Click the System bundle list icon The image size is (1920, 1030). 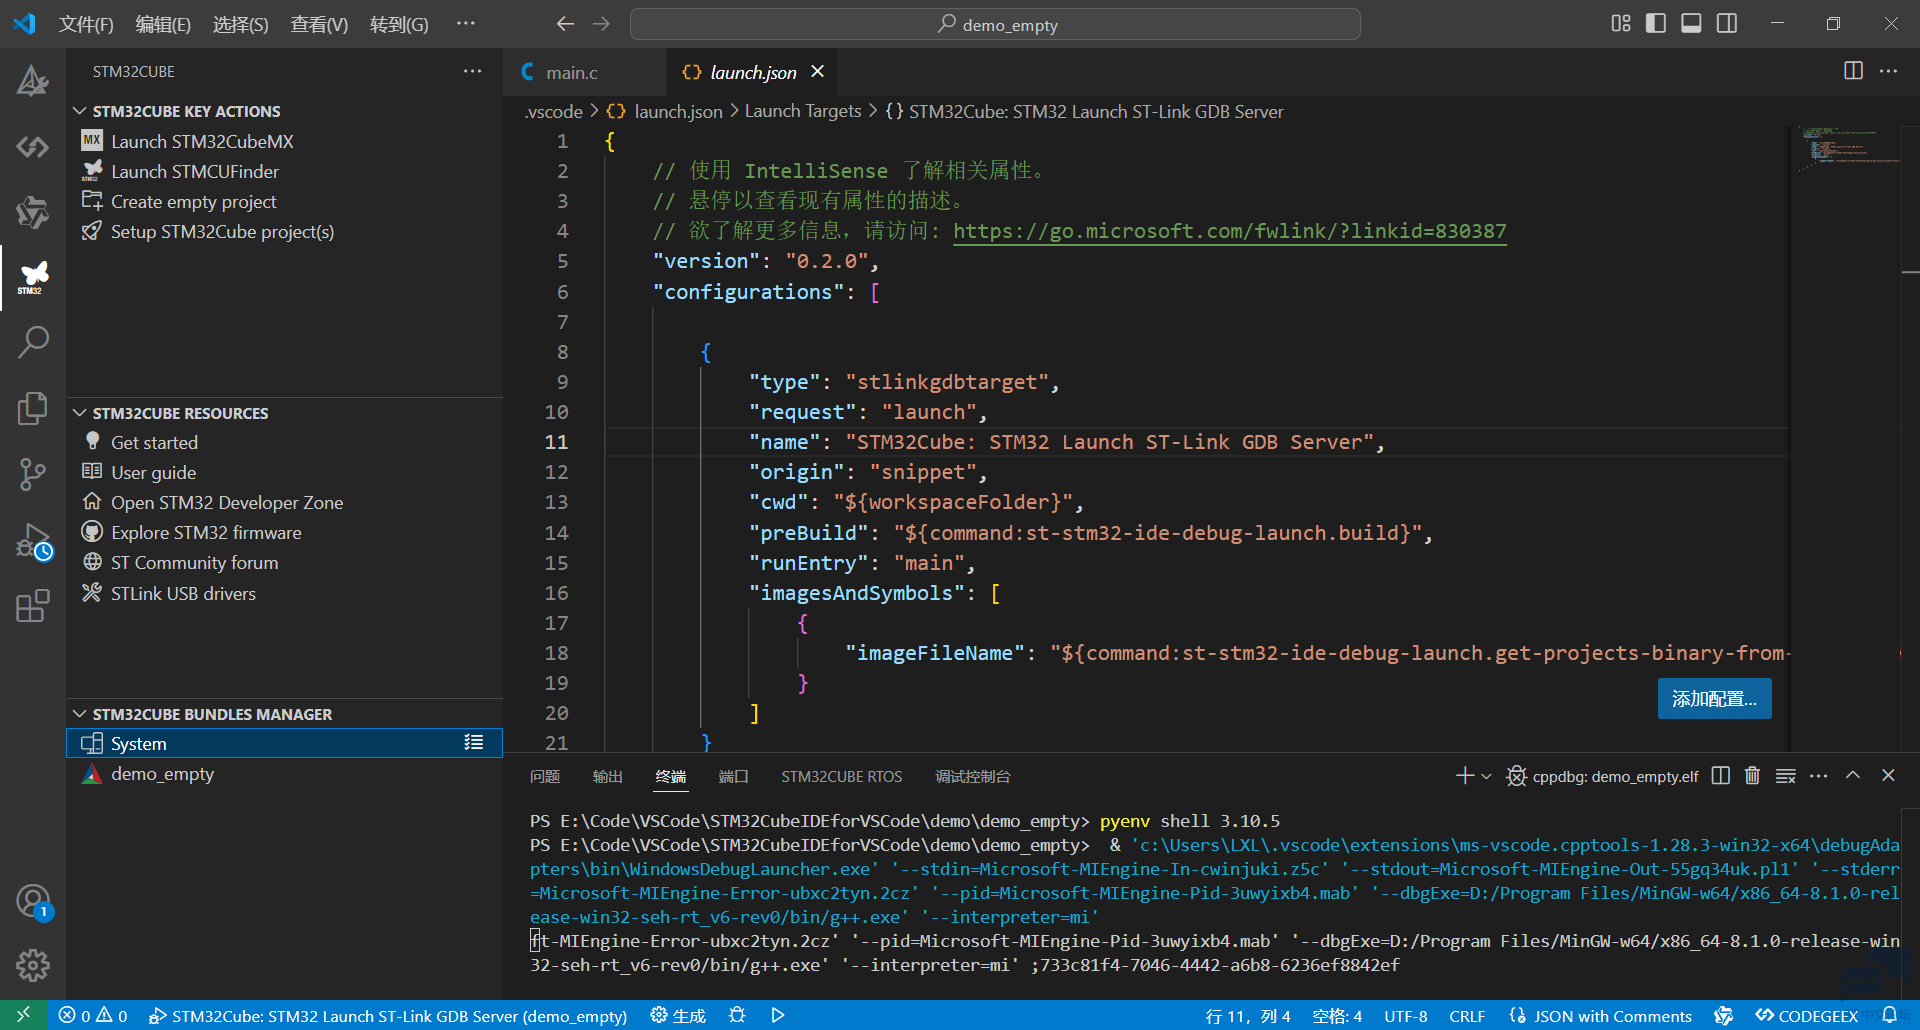pyautogui.click(x=474, y=743)
